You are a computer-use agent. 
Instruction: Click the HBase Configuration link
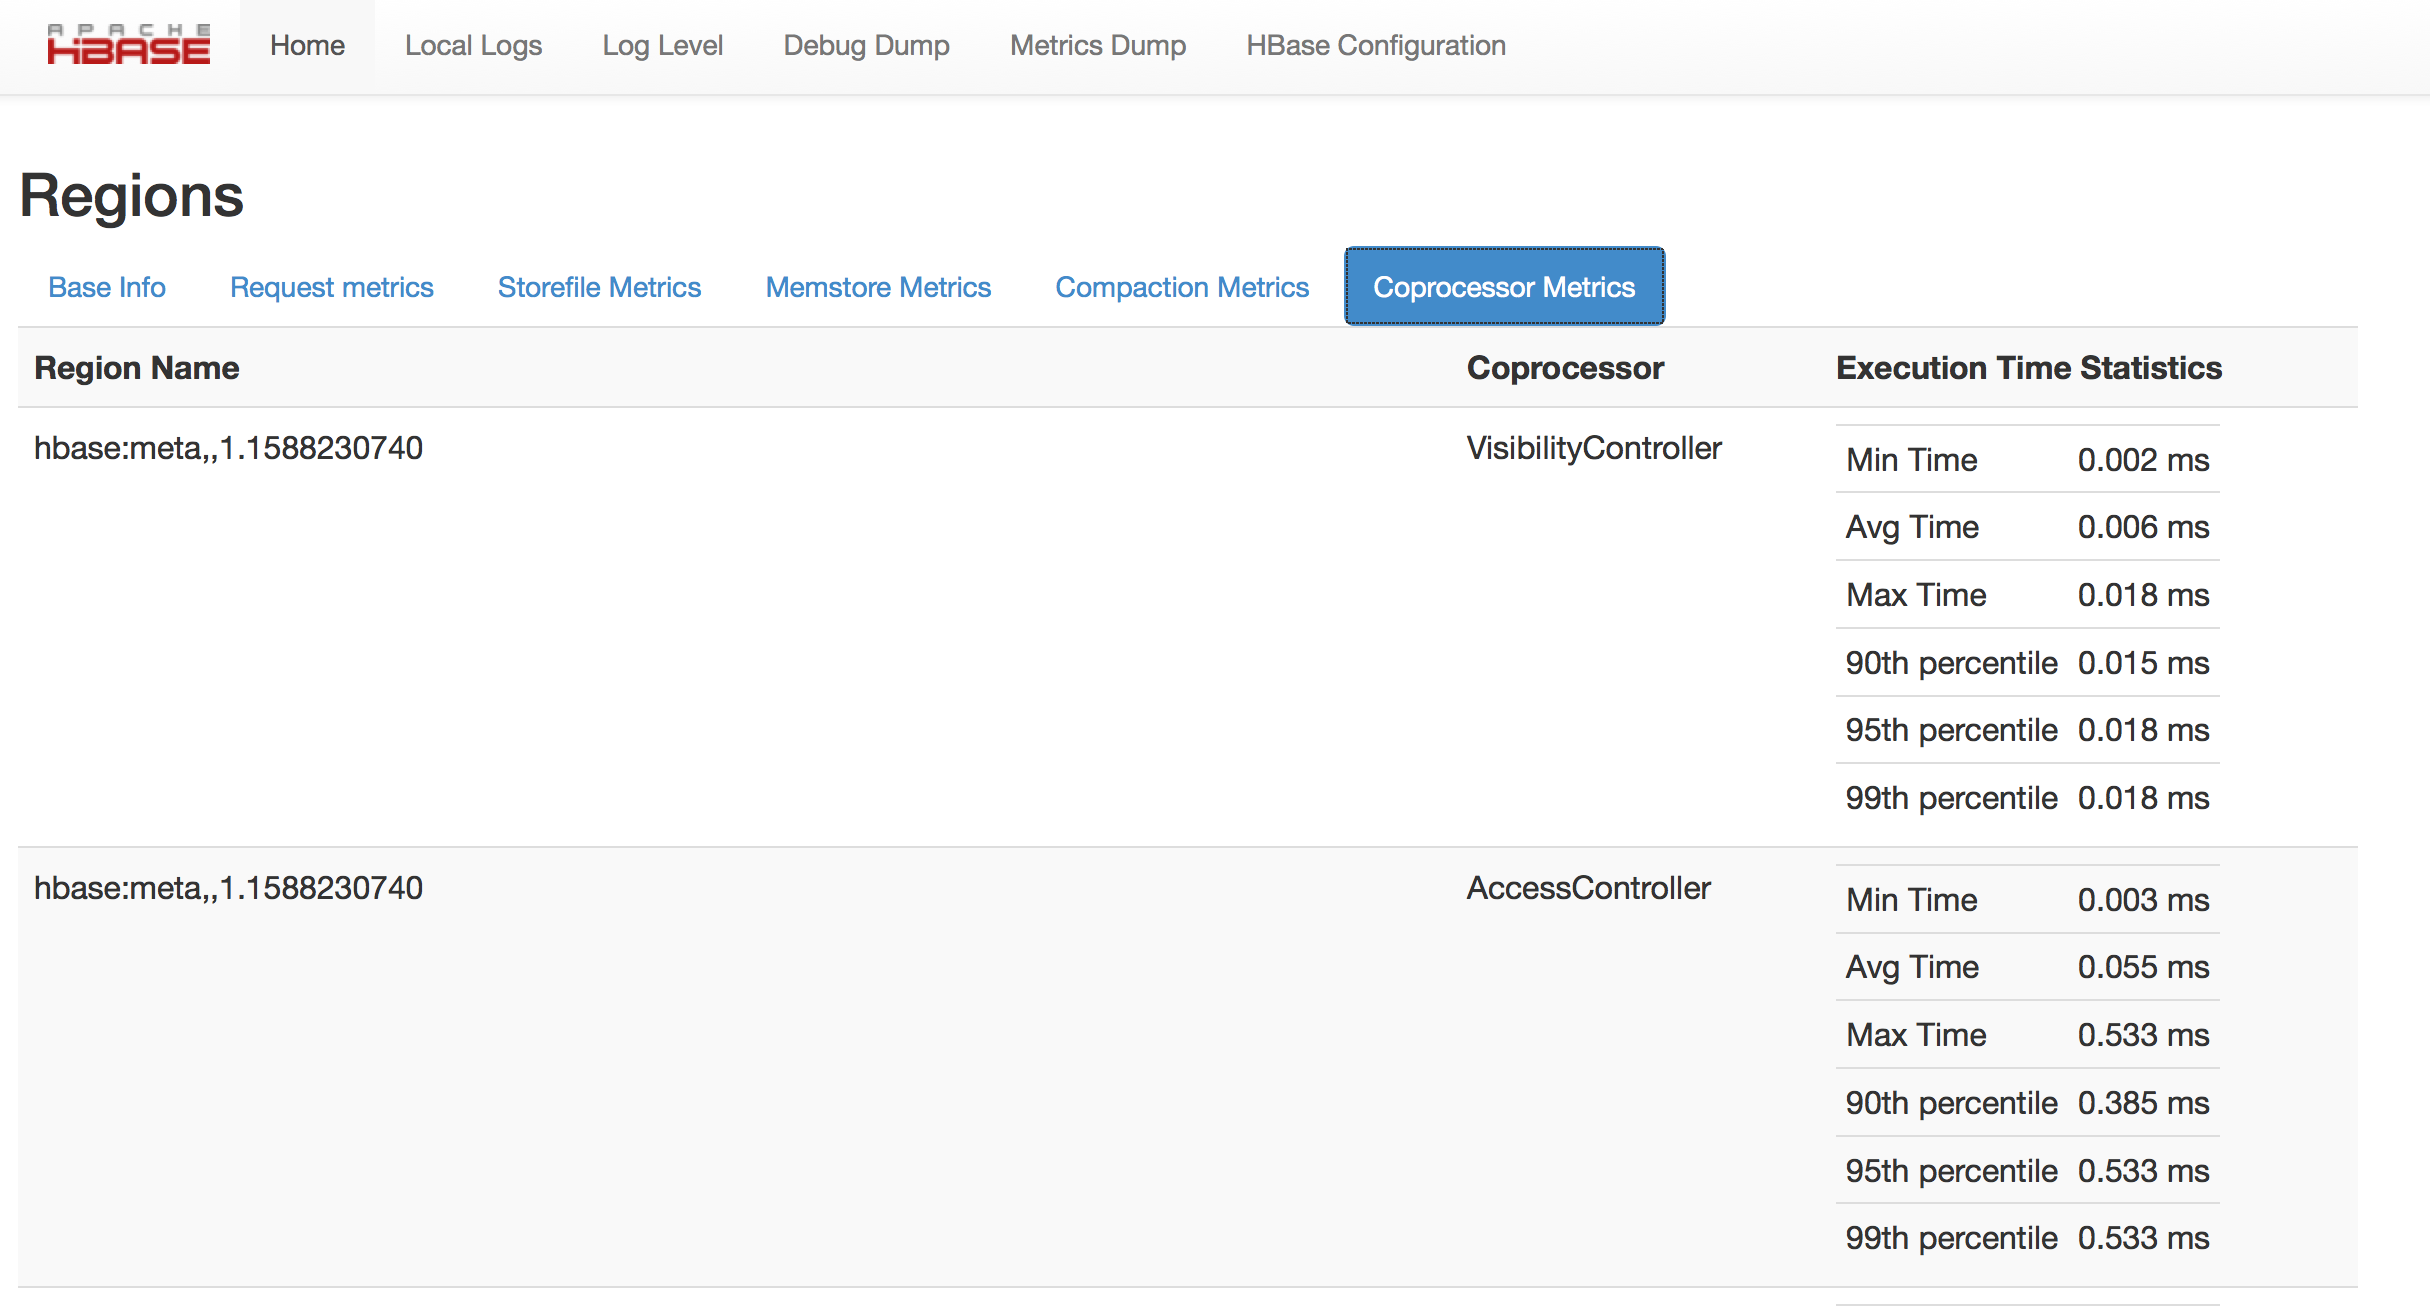1377,45
